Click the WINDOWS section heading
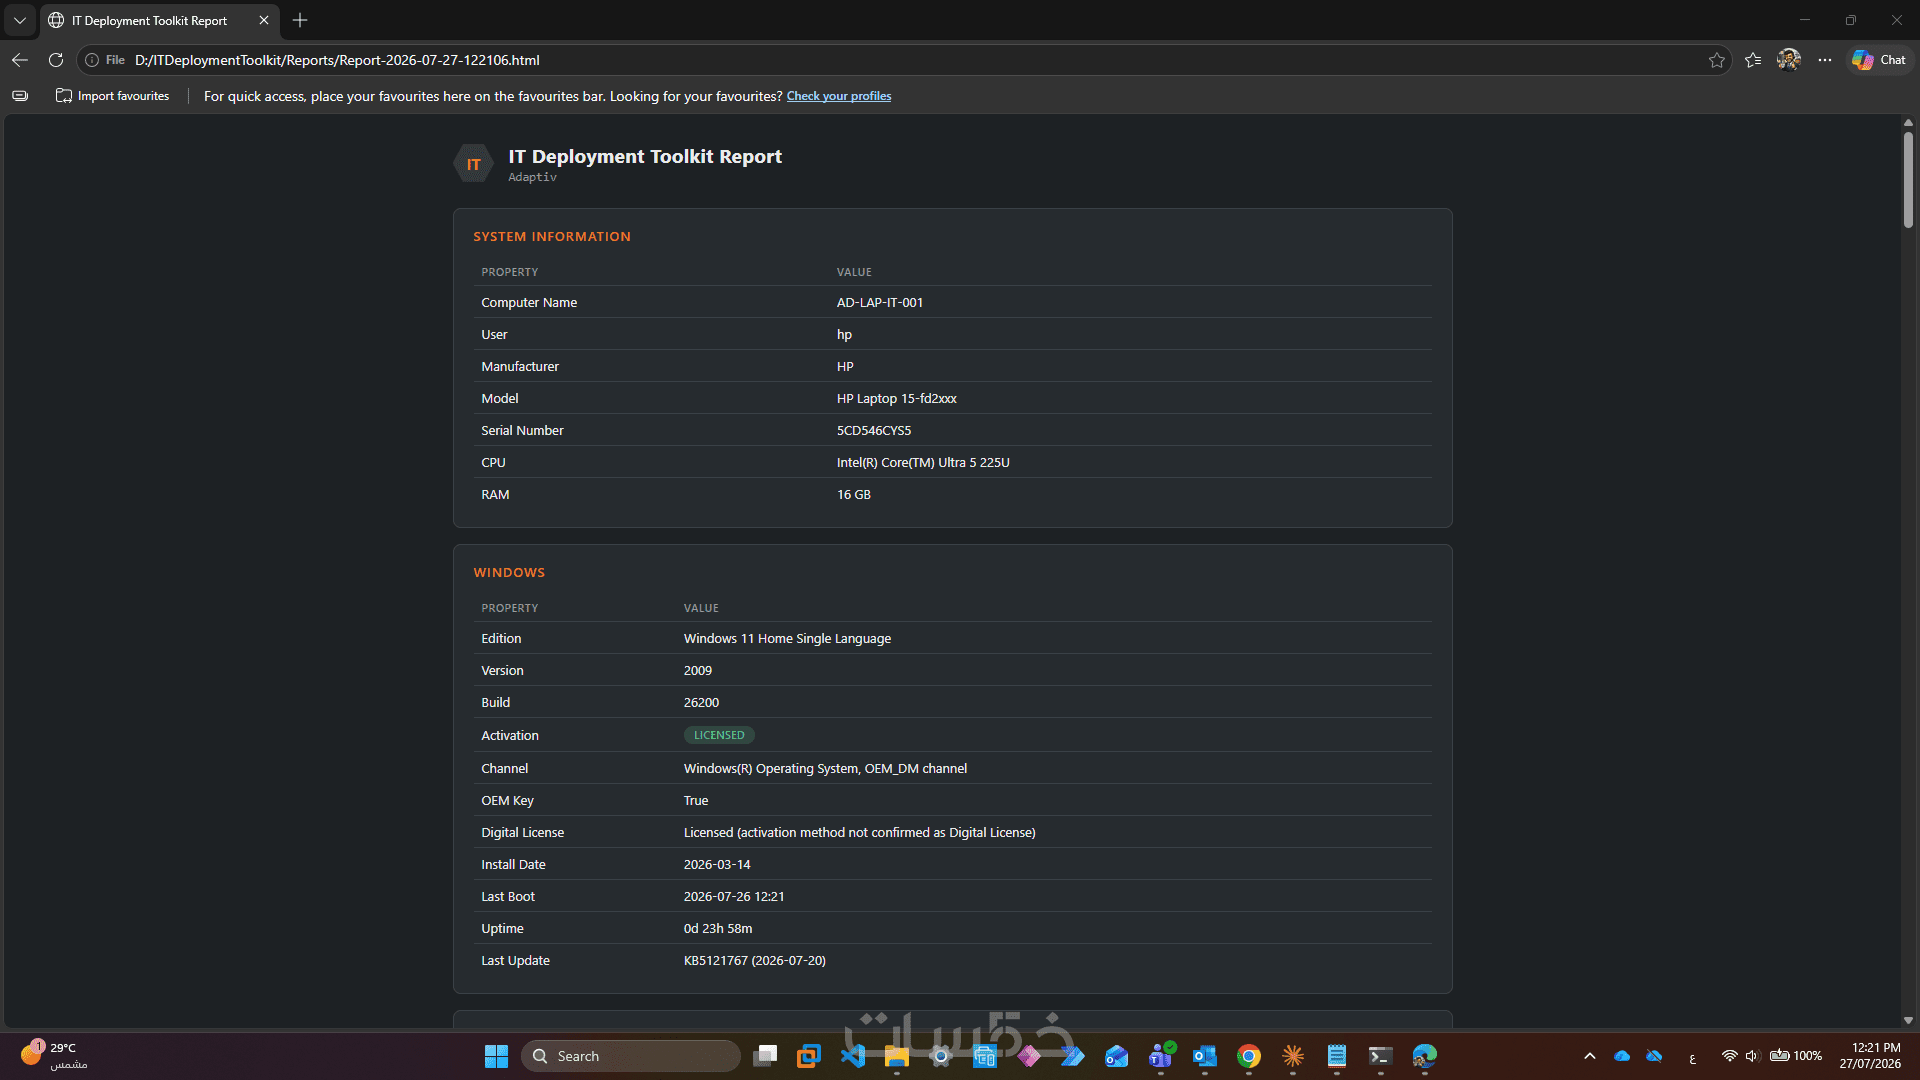Screen dimensions: 1920x1080 (509, 573)
